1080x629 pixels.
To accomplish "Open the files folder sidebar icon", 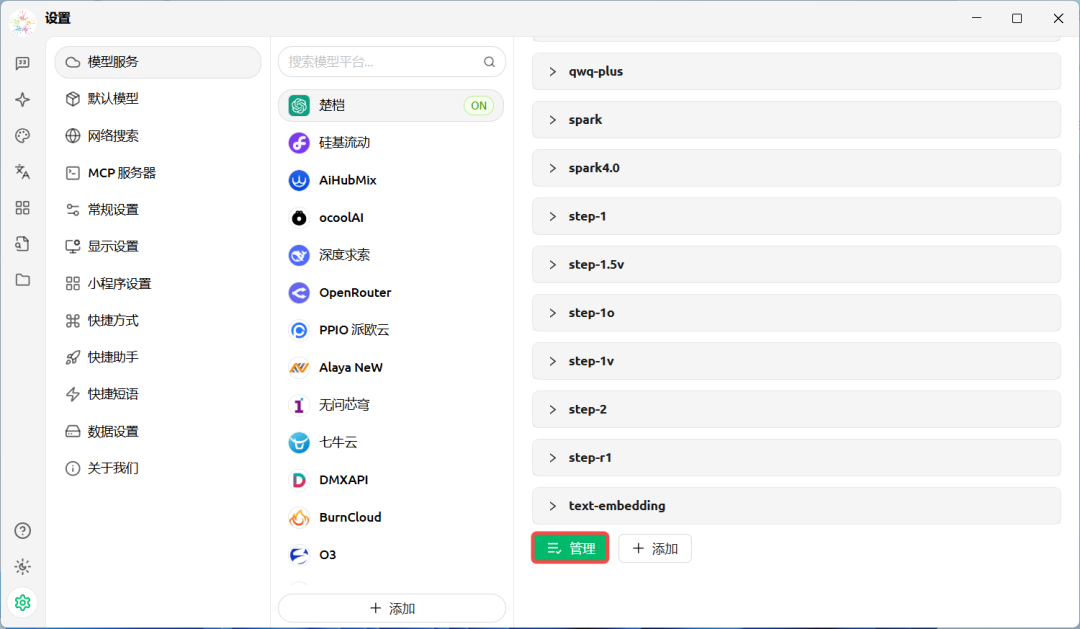I will coord(23,280).
